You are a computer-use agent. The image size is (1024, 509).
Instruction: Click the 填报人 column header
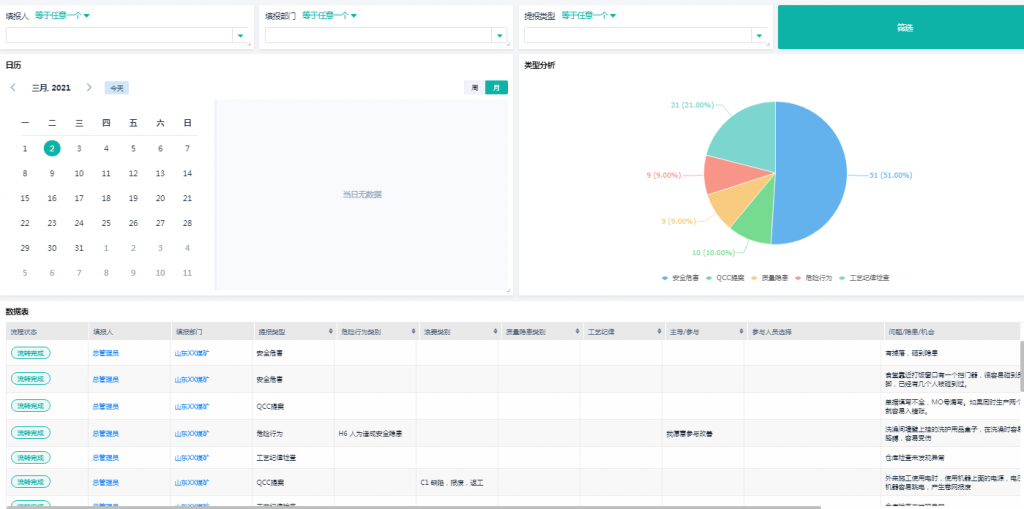[x=129, y=332]
